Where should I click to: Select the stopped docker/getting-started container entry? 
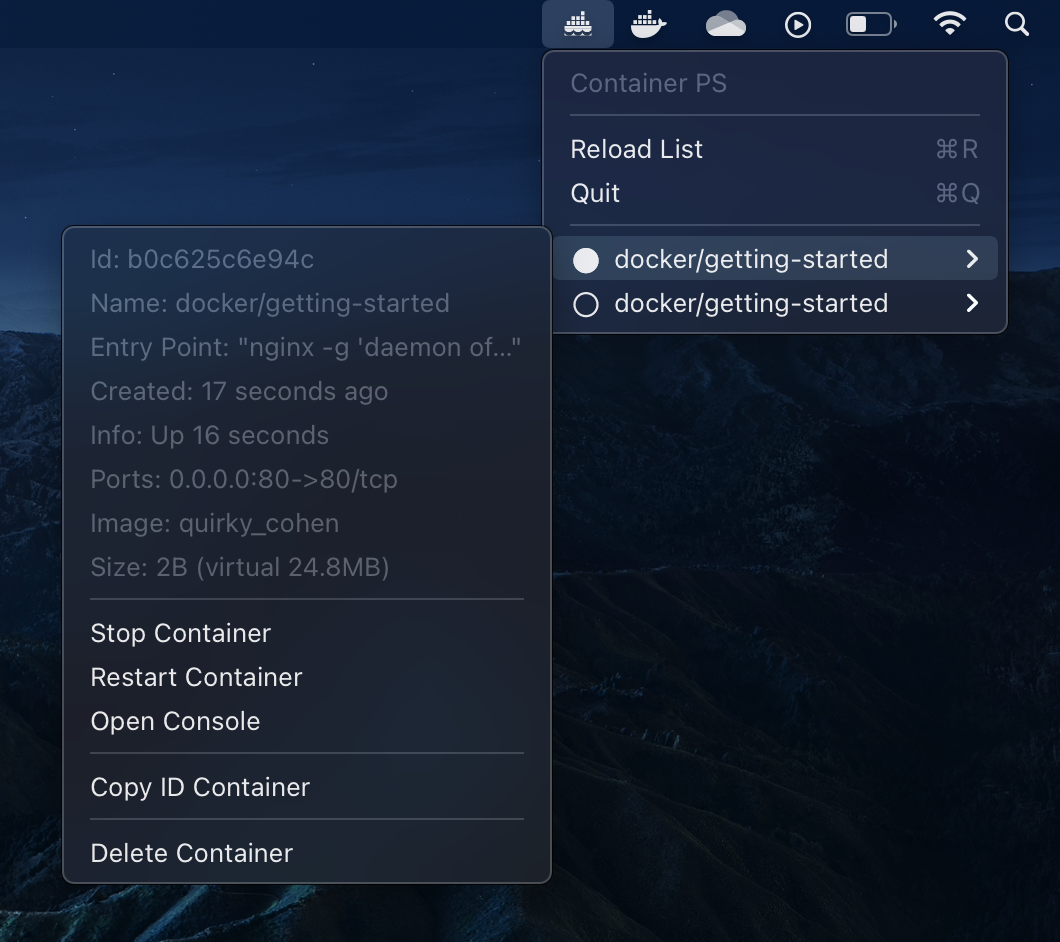pos(775,303)
